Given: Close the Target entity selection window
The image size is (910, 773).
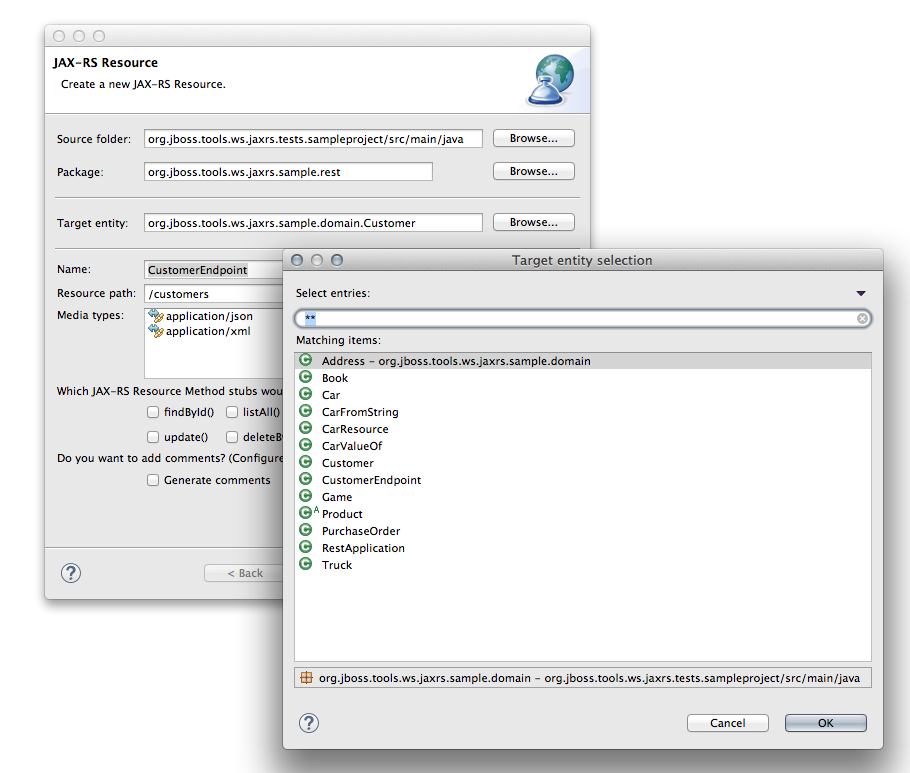Looking at the screenshot, I should (x=297, y=260).
